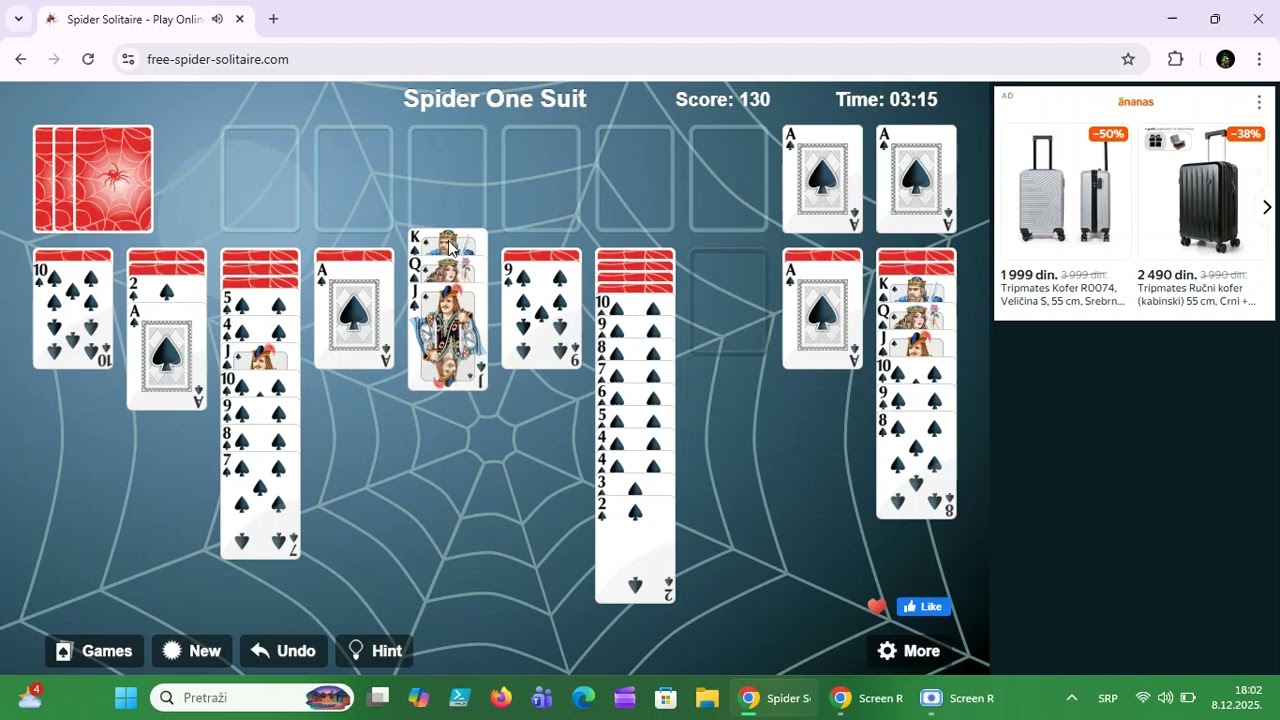Image resolution: width=1280 pixels, height=720 pixels.
Task: Open Microsoft Teams in taskbar
Action: [542, 698]
